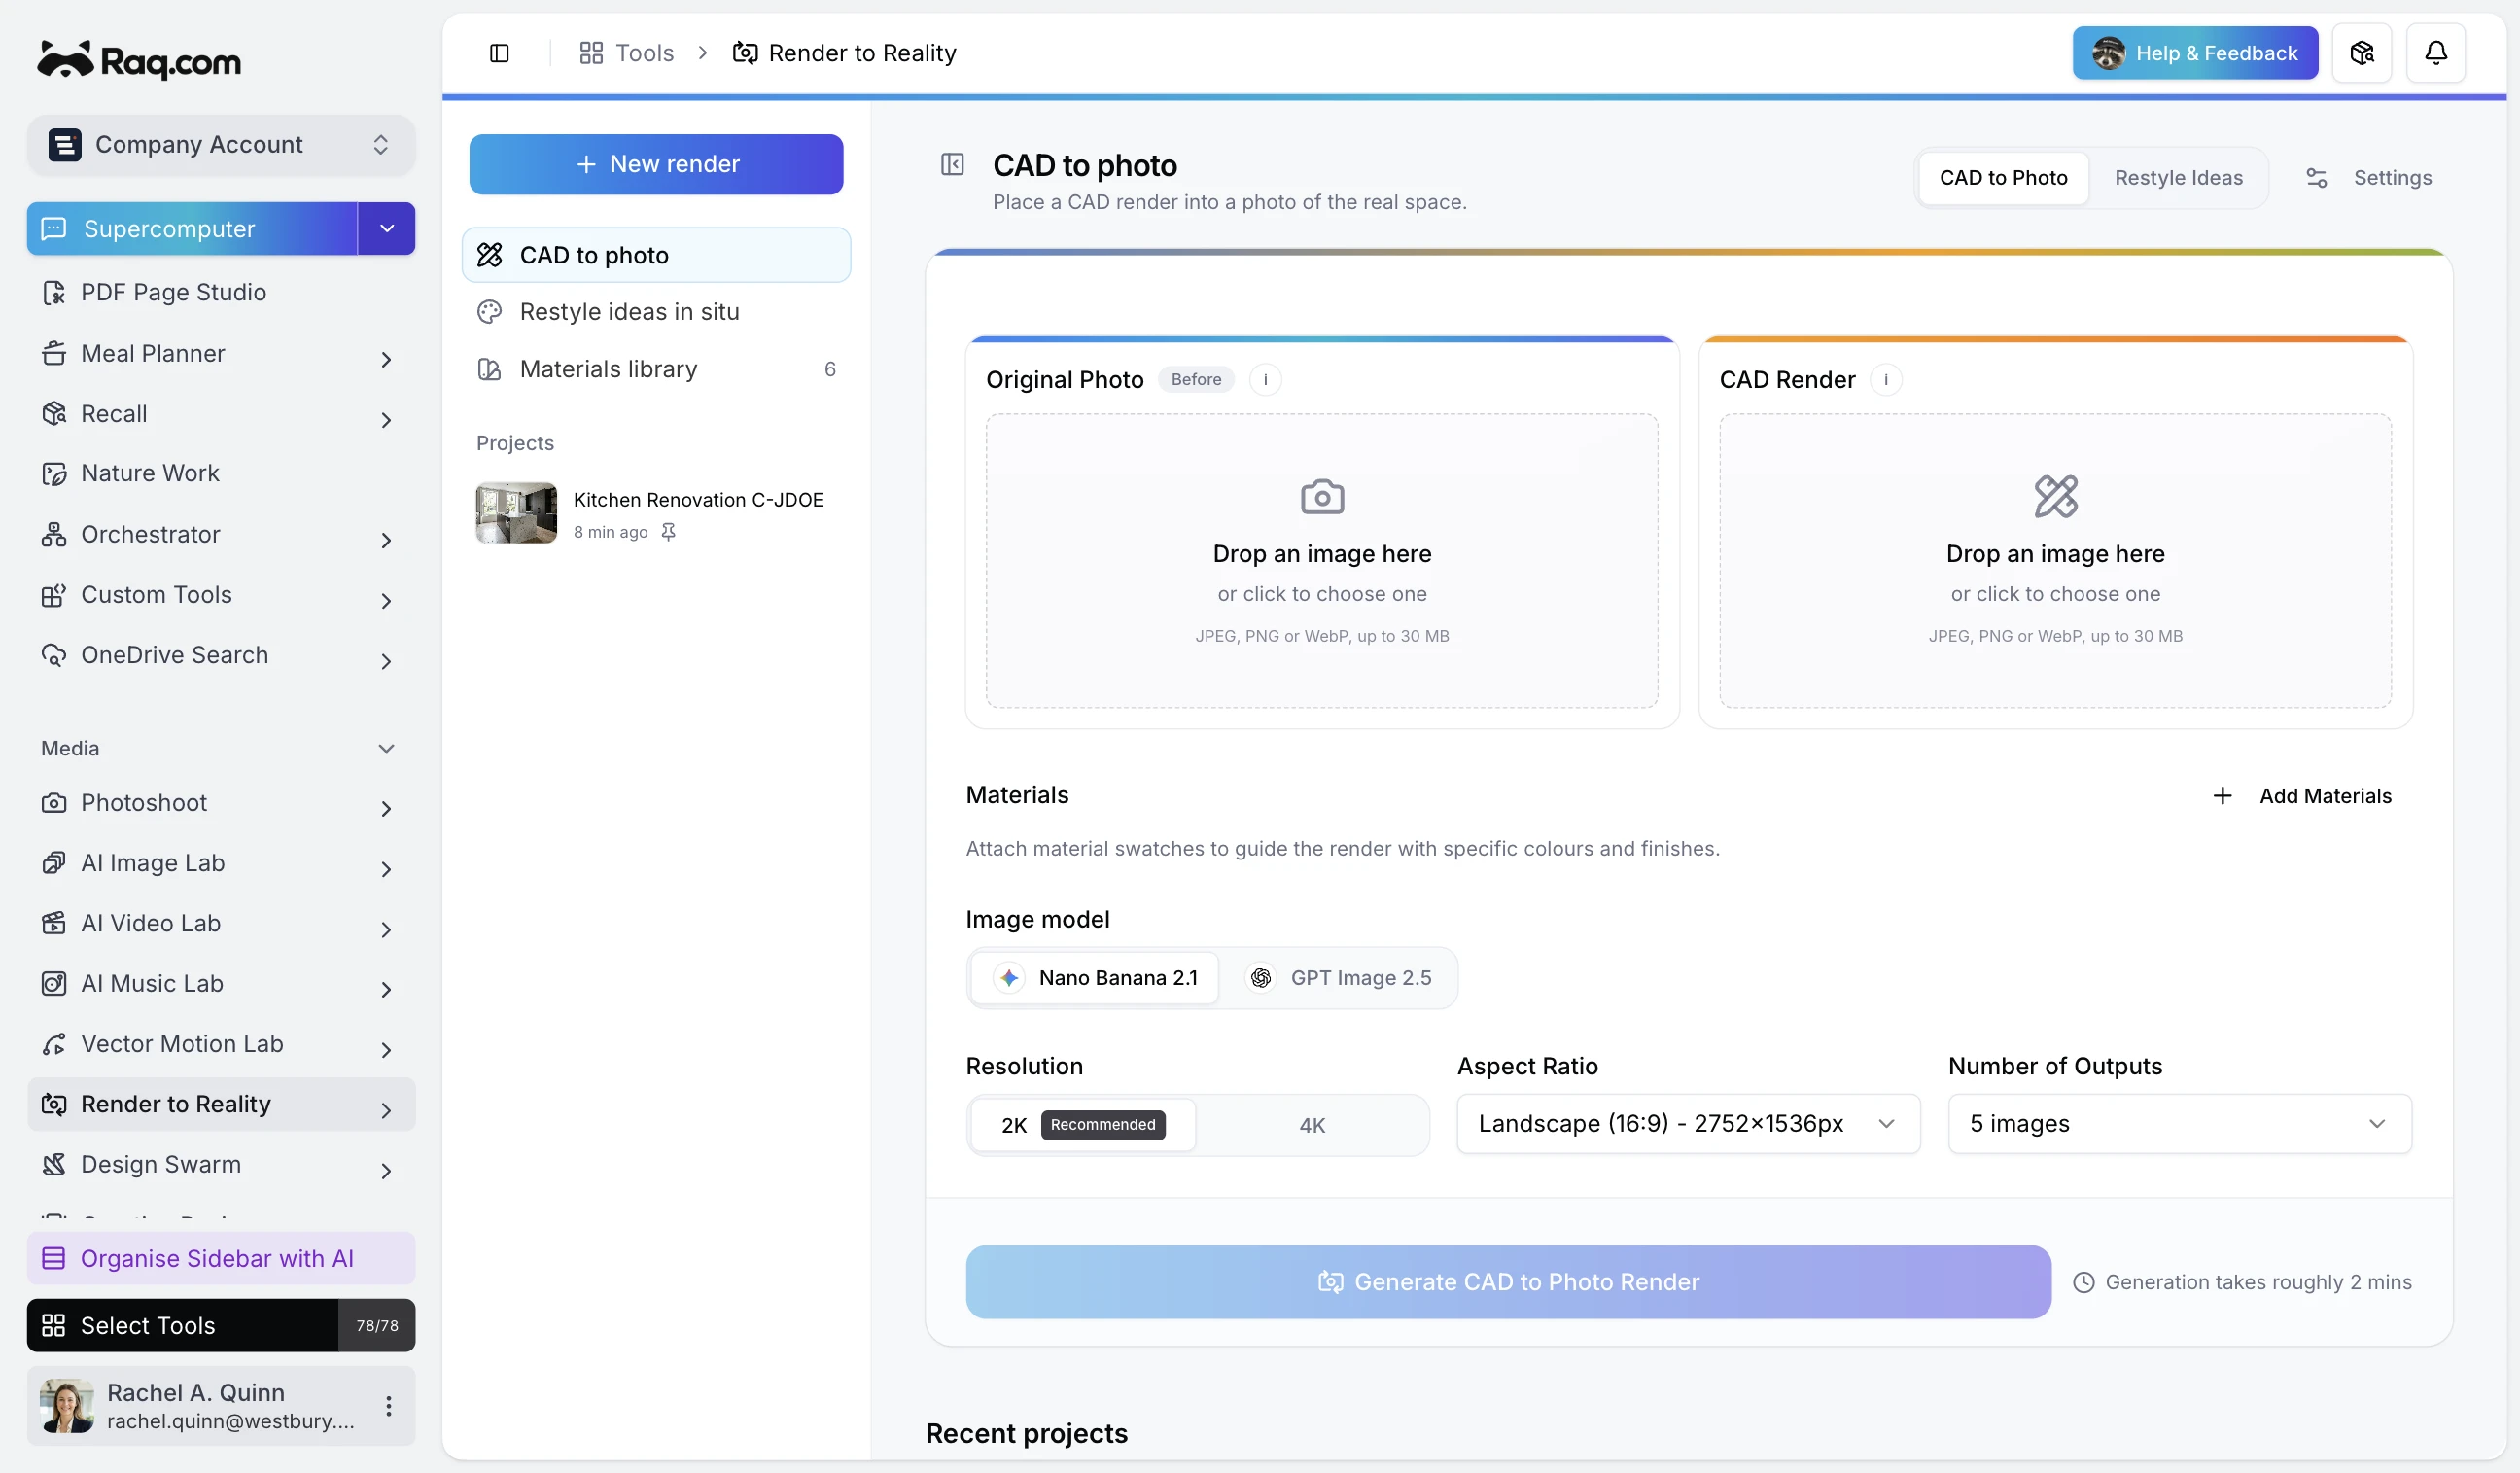The width and height of the screenshot is (2520, 1473).
Task: Click the CAD Render info icon
Action: pos(1885,380)
